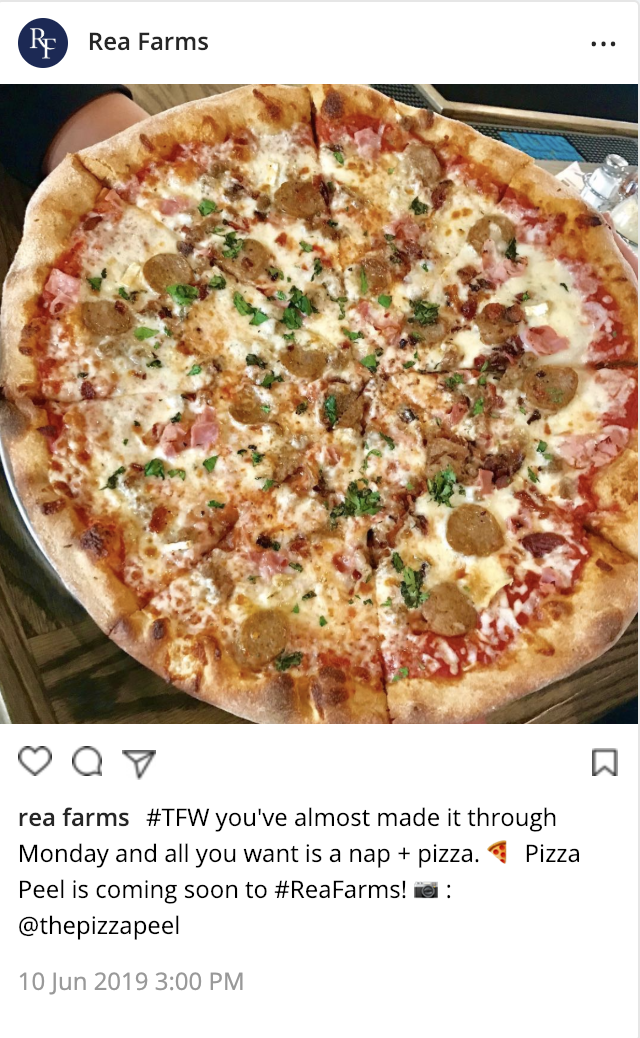
Task: Expand the three-dot more options menu
Action: pos(604,44)
